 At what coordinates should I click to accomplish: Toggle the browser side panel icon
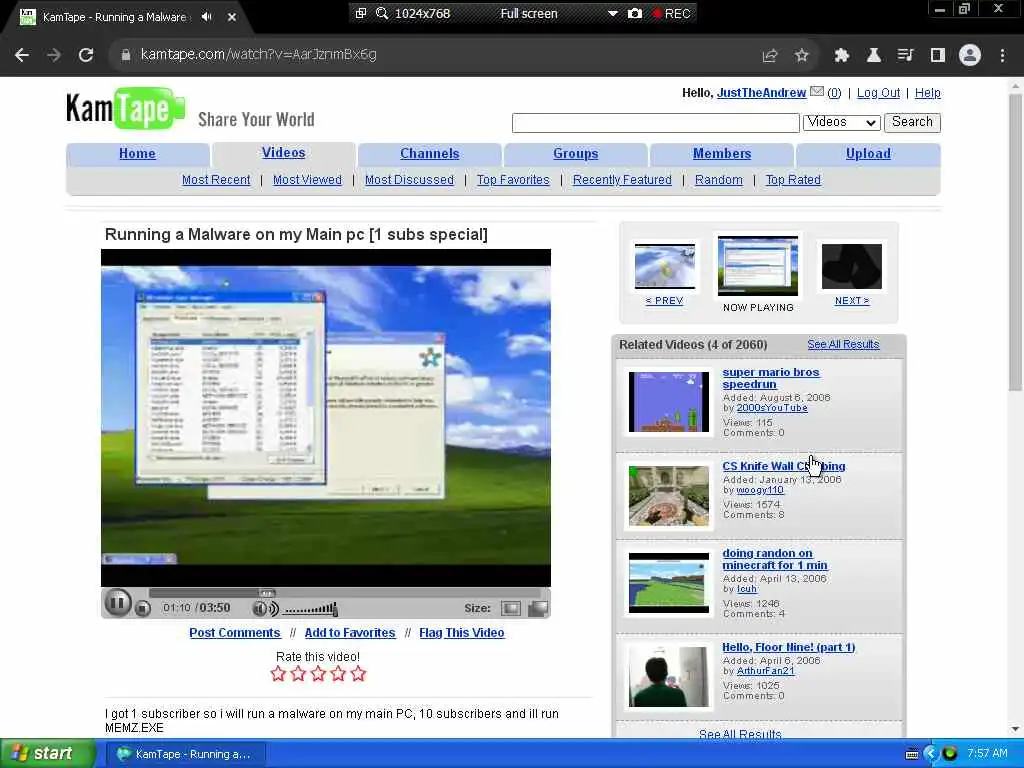(x=938, y=56)
